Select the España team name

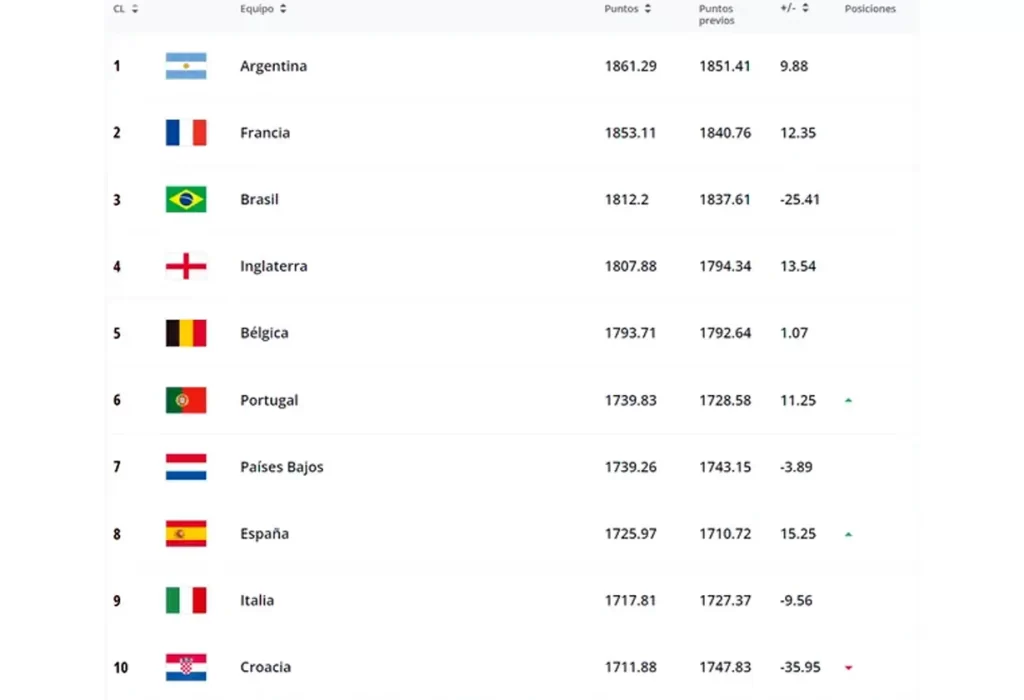[x=264, y=534]
